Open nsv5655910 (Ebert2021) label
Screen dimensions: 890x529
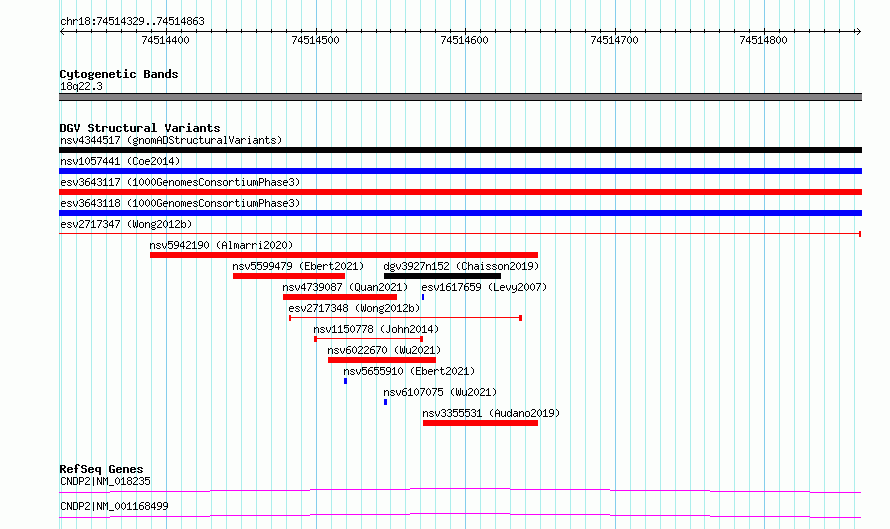(409, 371)
